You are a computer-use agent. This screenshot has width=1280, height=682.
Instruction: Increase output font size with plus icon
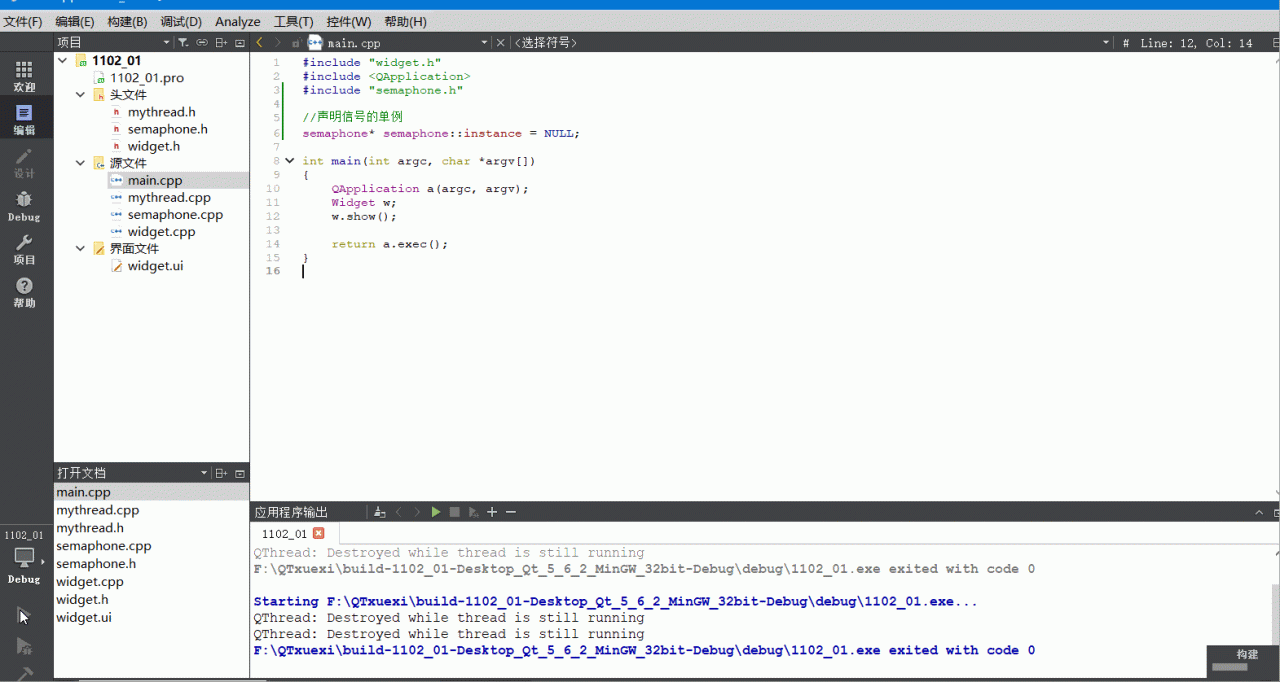click(x=492, y=512)
